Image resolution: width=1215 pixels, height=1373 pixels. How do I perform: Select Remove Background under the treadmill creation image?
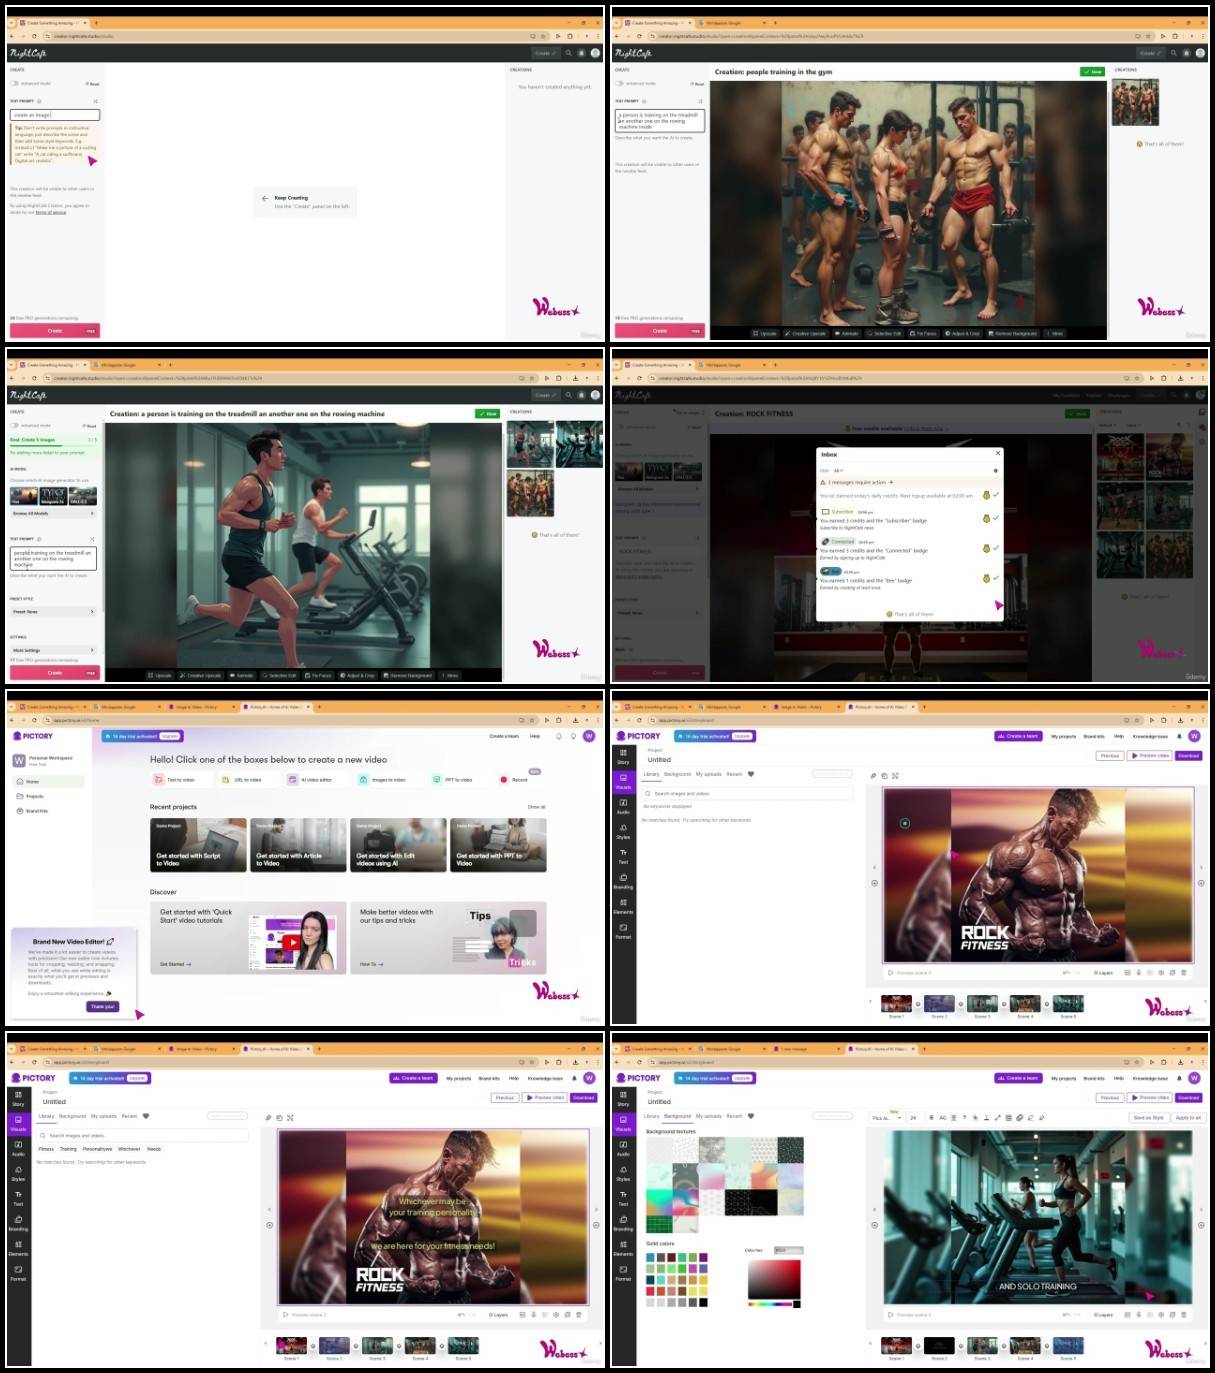pyautogui.click(x=408, y=675)
